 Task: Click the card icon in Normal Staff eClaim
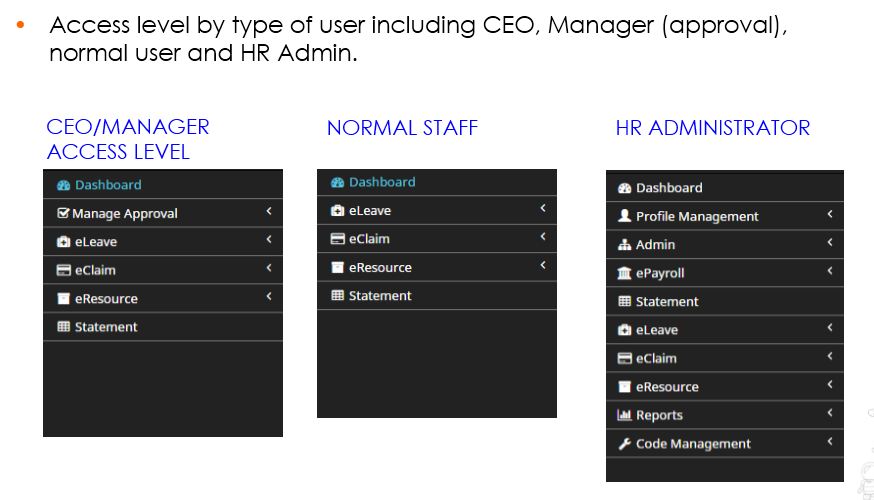(338, 239)
